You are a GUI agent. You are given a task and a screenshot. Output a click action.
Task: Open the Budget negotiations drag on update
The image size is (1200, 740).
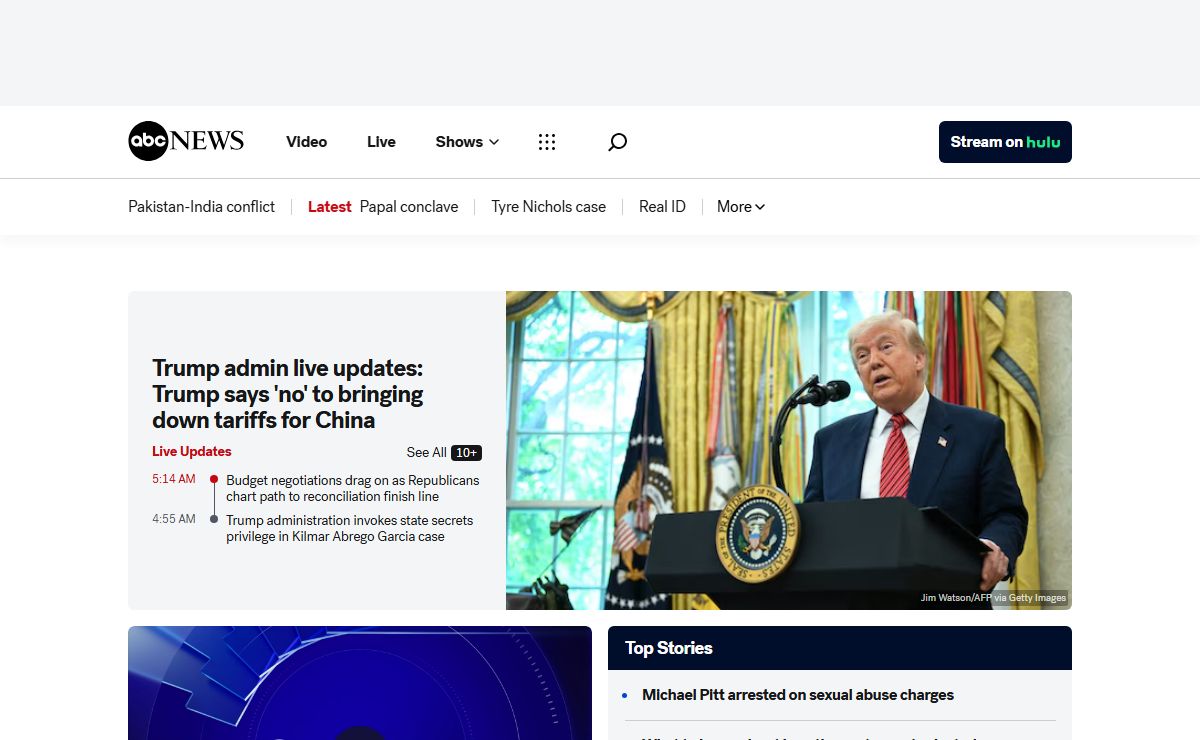click(353, 488)
